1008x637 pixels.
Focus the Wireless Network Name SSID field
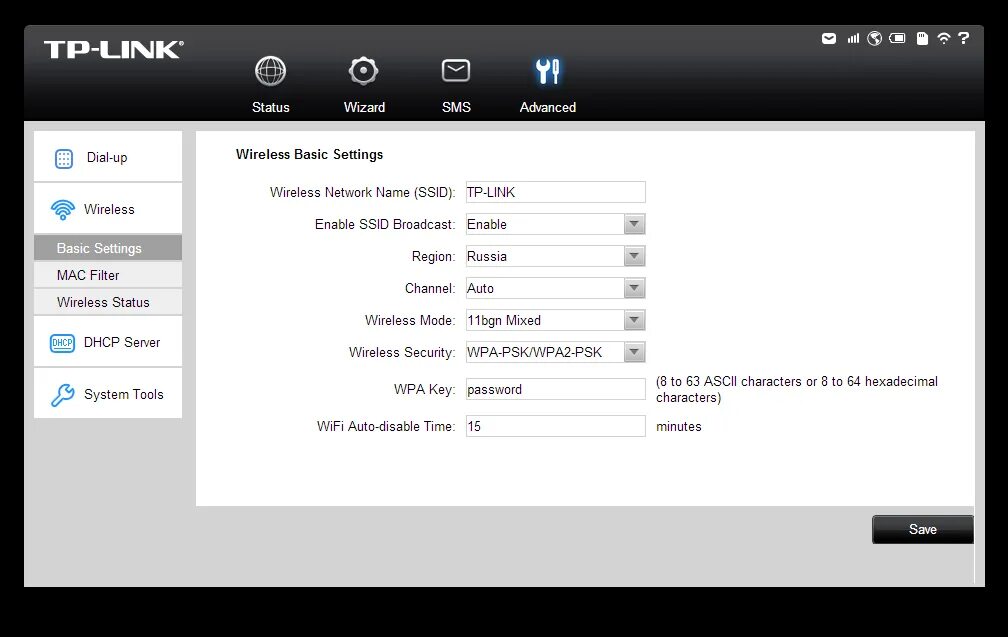555,192
